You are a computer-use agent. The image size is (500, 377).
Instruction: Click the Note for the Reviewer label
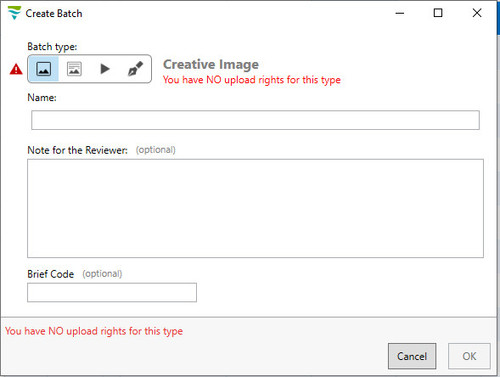[77, 150]
